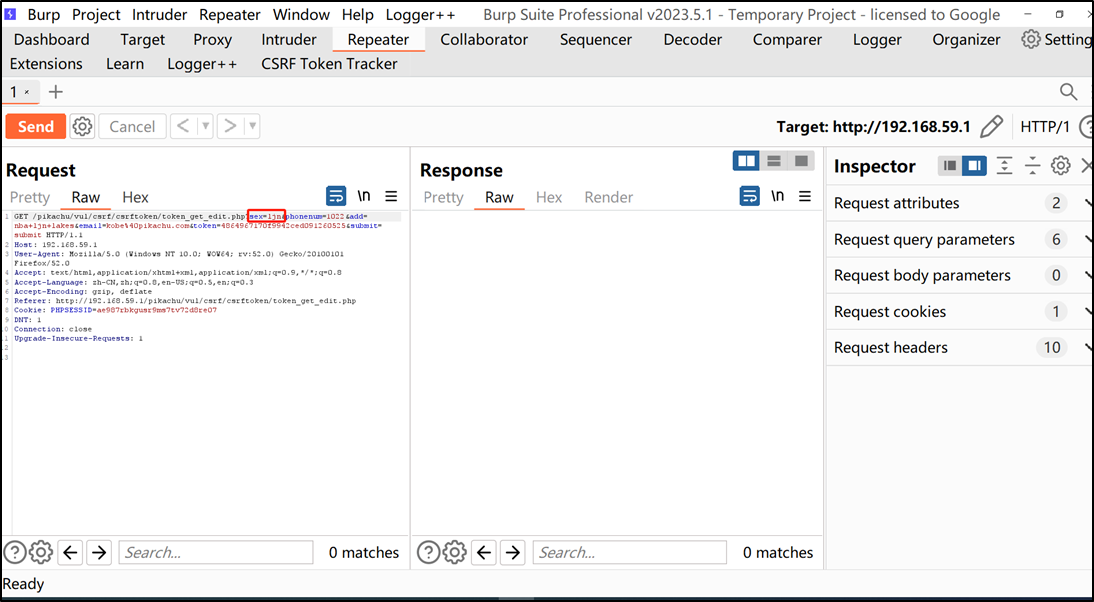Image resolution: width=1094 pixels, height=602 pixels.
Task: Click Request search input field
Action: [x=216, y=552]
